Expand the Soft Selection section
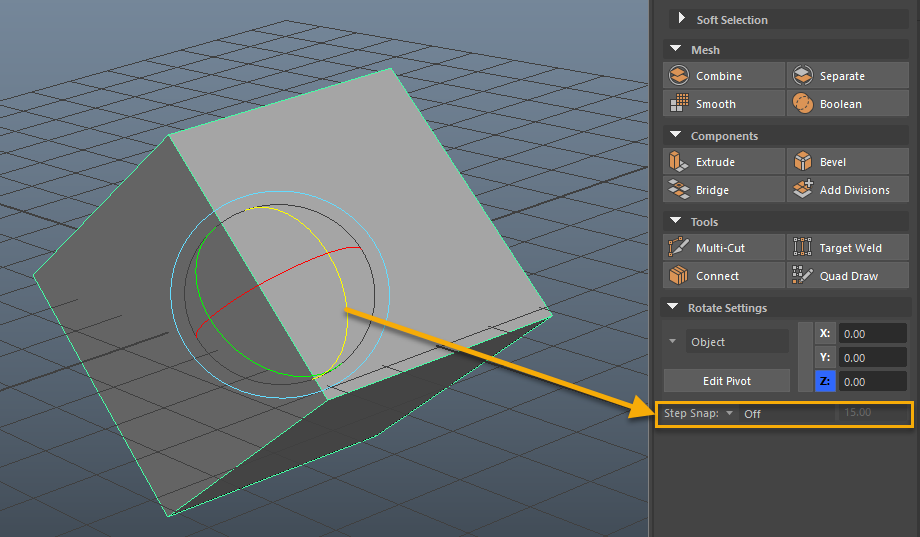 pos(681,18)
